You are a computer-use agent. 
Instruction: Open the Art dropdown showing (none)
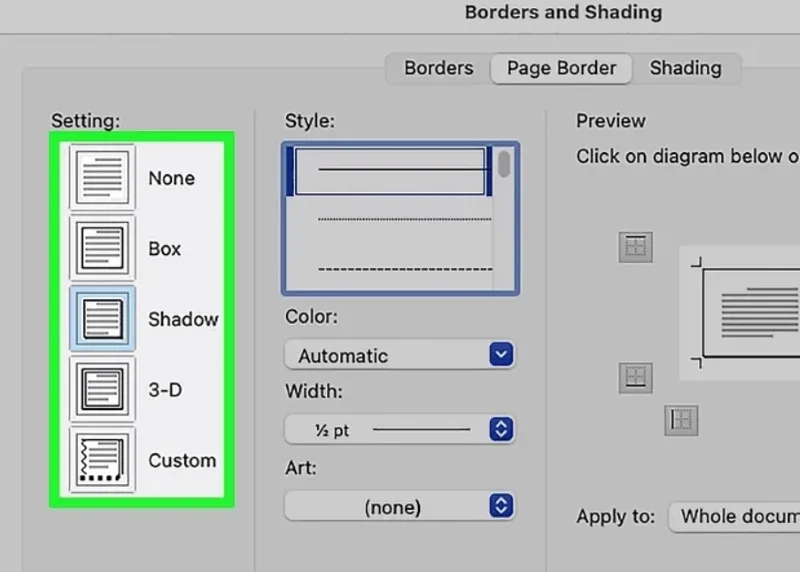pos(399,506)
